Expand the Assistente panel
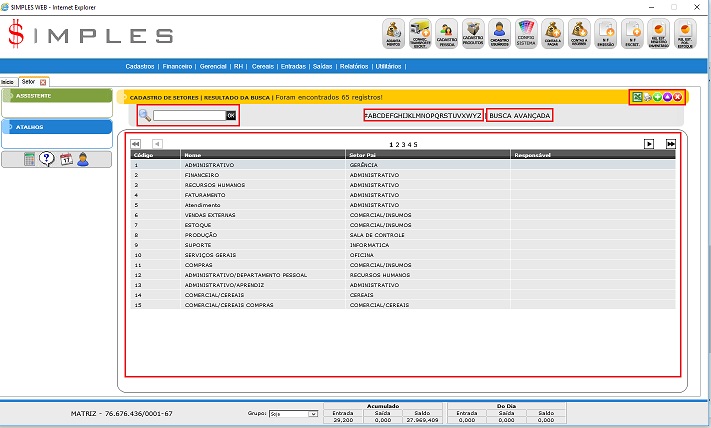The width and height of the screenshot is (711, 428). (x=57, y=96)
